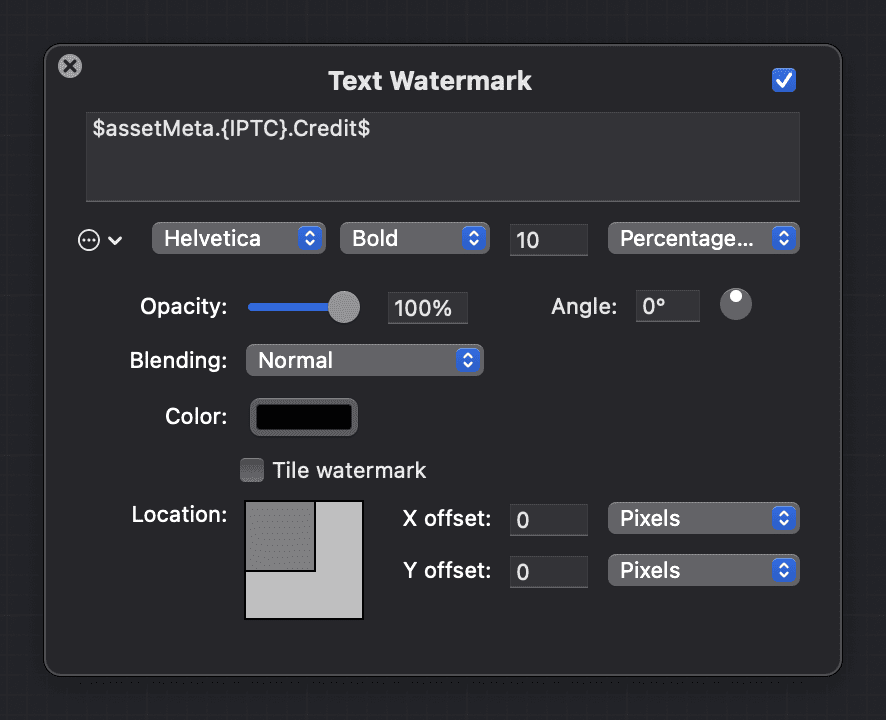
Task: Select bottom-right position in Location grid
Action: click(x=343, y=600)
